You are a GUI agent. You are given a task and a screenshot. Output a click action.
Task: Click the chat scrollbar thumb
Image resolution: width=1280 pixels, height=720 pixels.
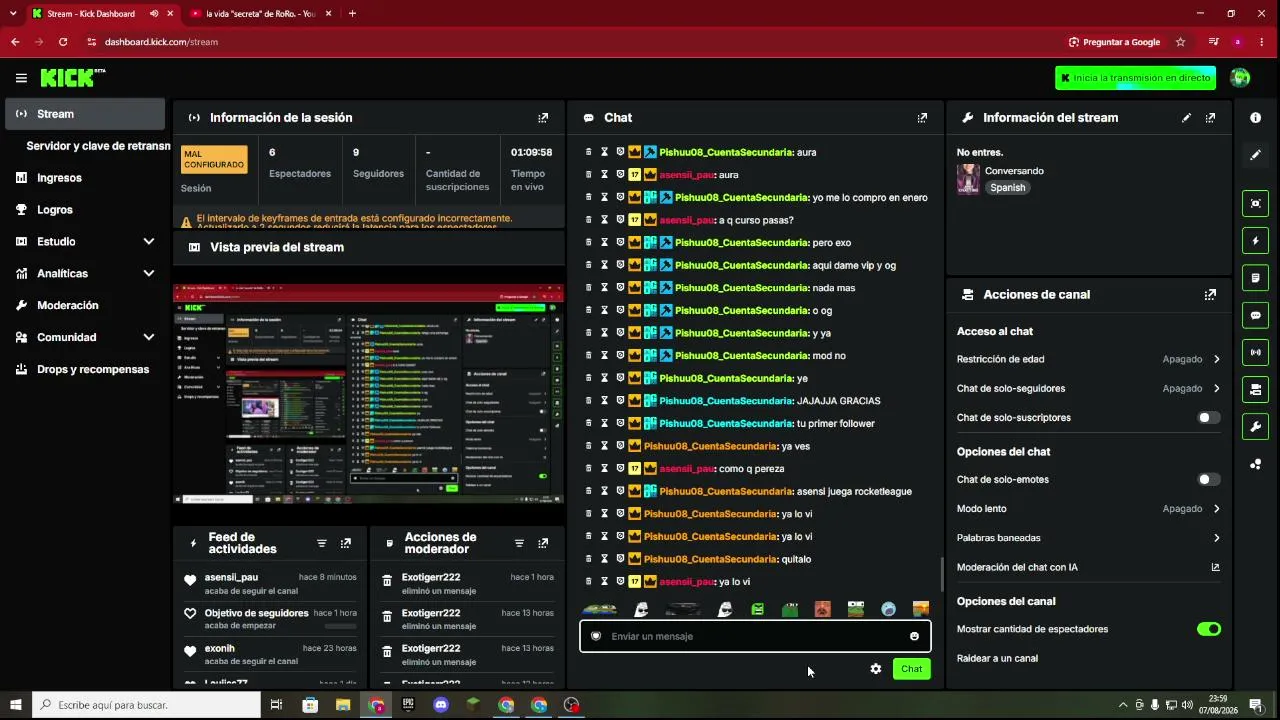[x=941, y=574]
